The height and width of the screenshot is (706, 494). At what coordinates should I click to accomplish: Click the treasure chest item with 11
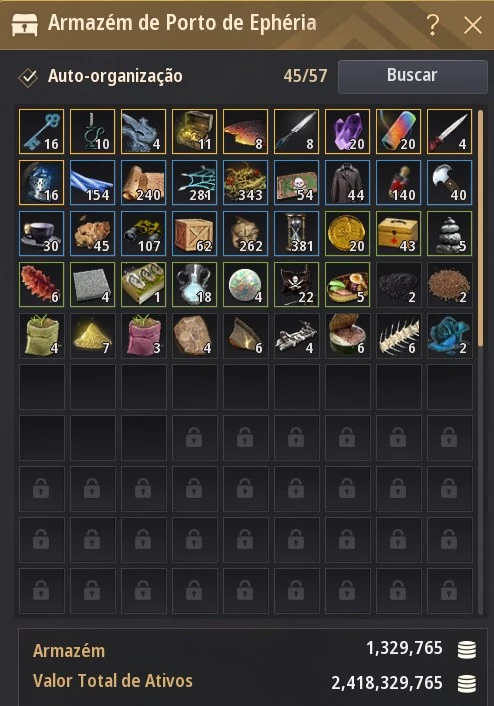coord(195,131)
